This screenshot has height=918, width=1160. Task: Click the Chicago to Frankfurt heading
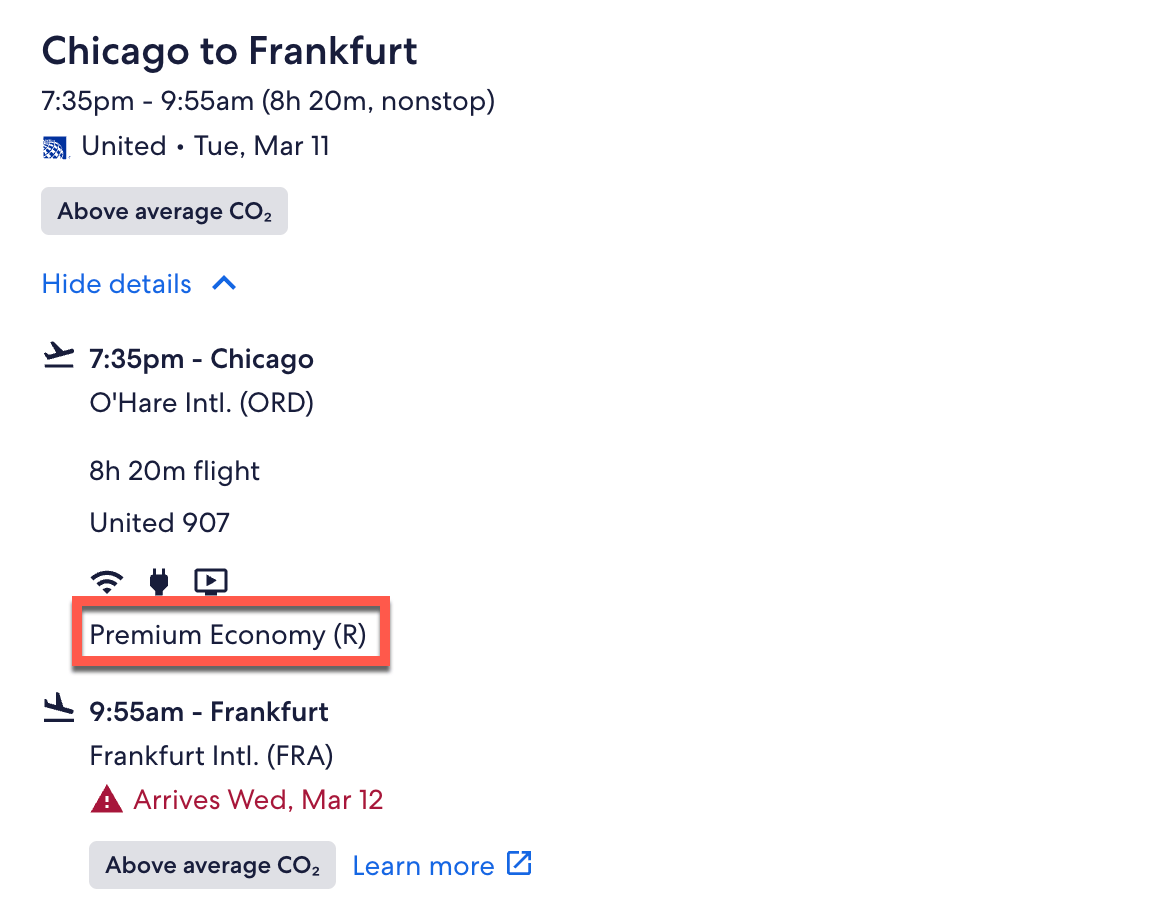229,51
